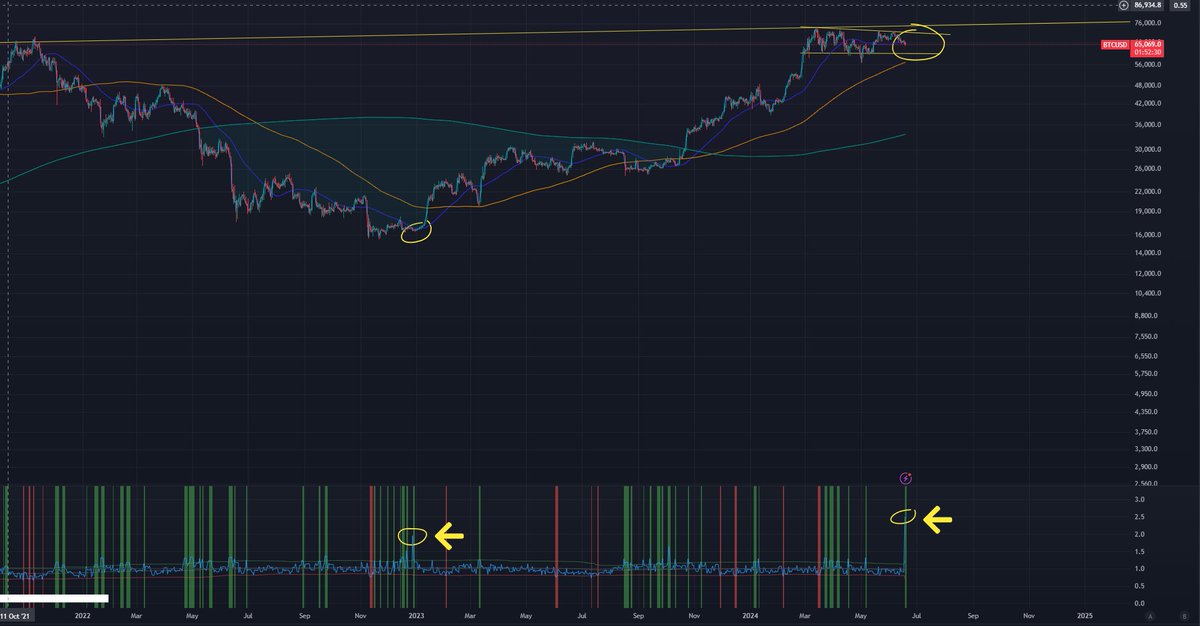
Task: Toggle the B scale button at bottom right
Action: coord(1183,616)
